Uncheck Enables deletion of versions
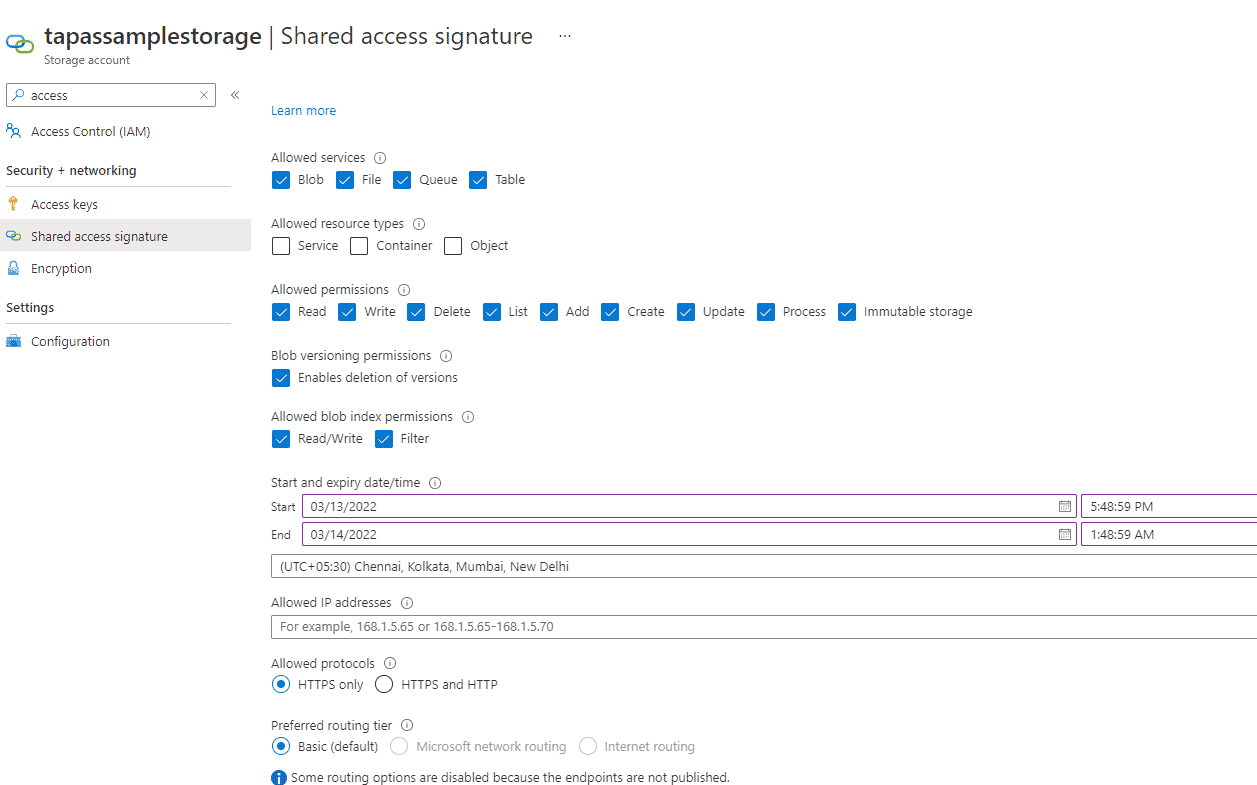 pyautogui.click(x=280, y=377)
